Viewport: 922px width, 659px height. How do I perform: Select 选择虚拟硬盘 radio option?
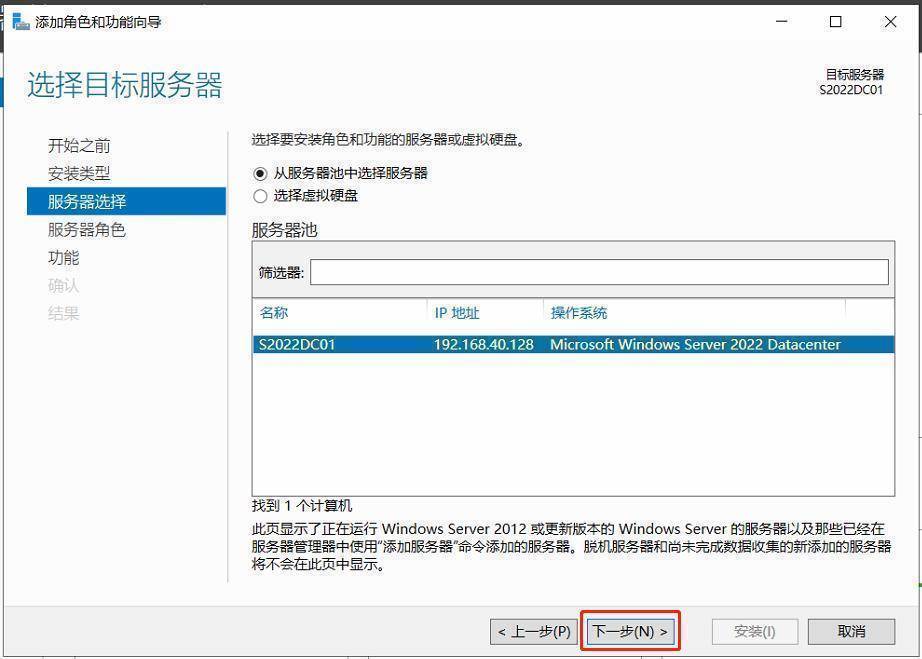pyautogui.click(x=260, y=196)
